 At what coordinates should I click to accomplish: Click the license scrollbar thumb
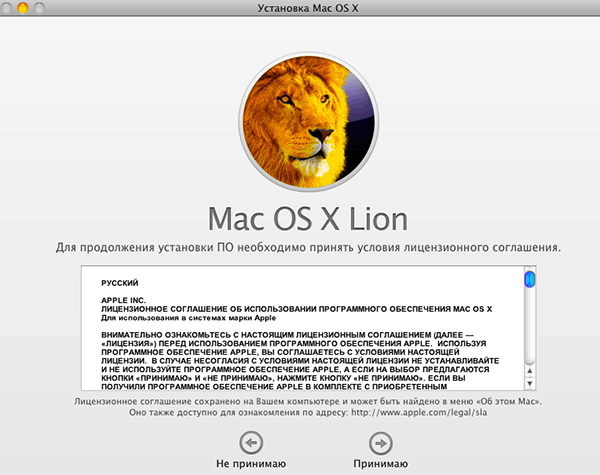pyautogui.click(x=530, y=279)
